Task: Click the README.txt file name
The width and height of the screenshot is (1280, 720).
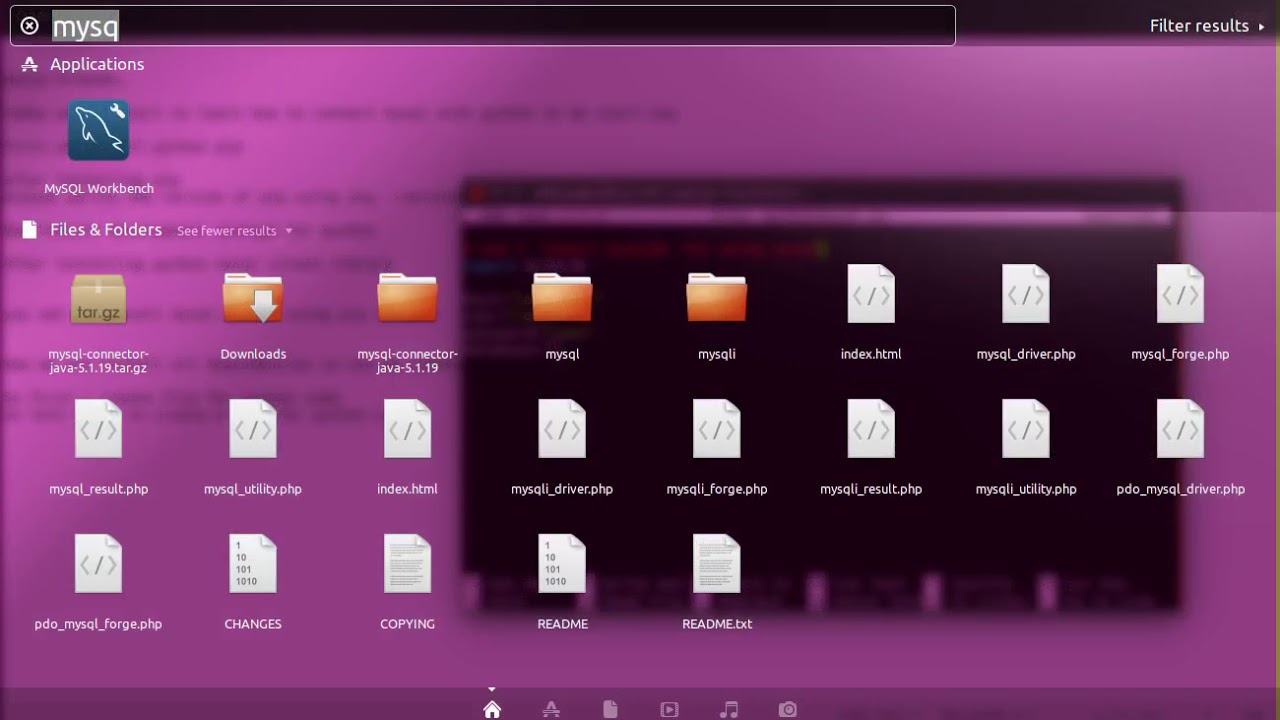Action: coord(717,624)
